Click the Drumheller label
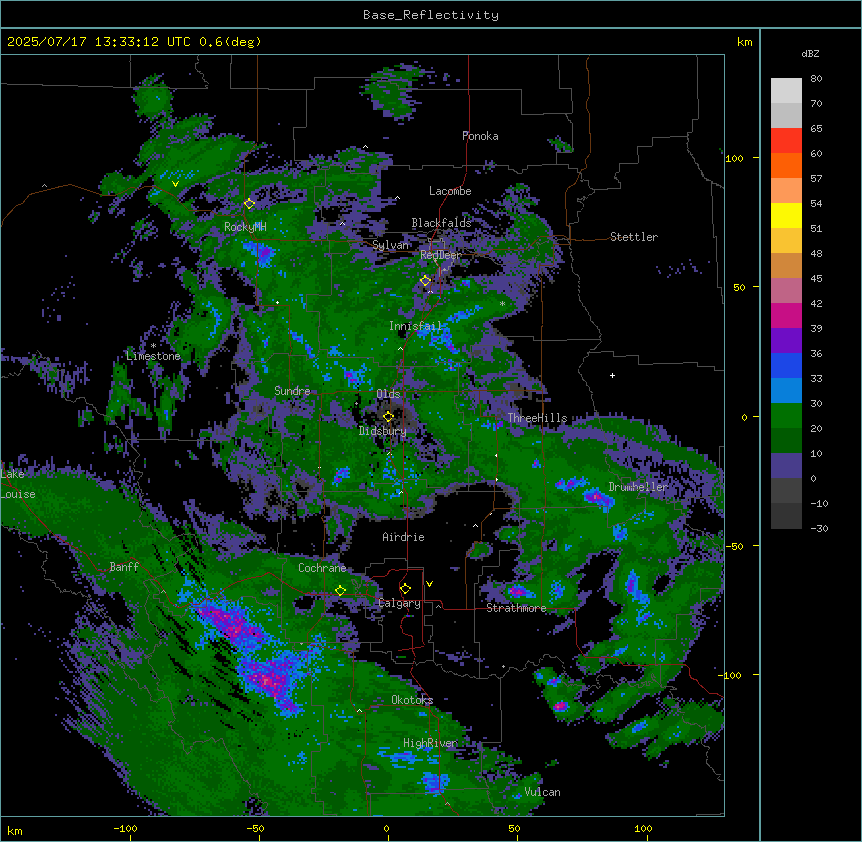862x842 pixels. point(638,487)
